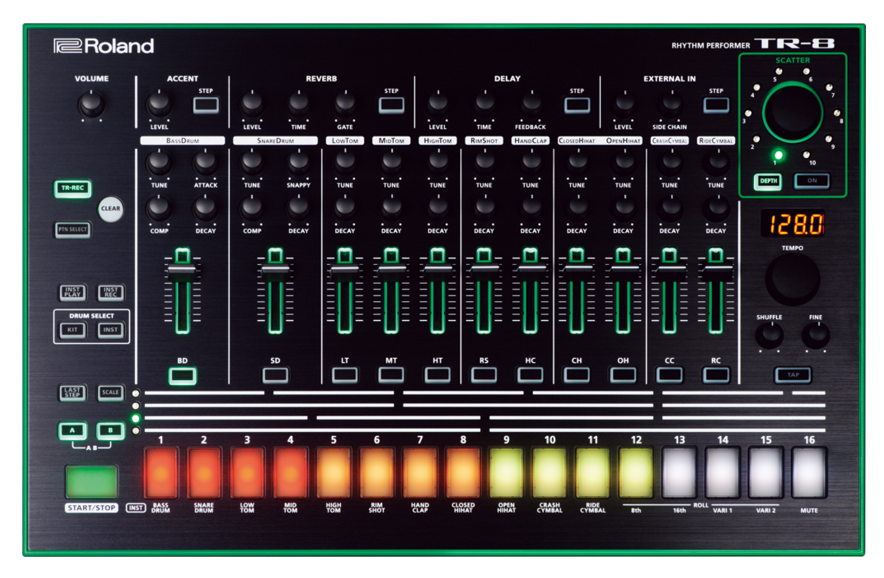This screenshot has height=578, width=884.
Task: Select the RC instrument button
Action: pyautogui.click(x=716, y=375)
